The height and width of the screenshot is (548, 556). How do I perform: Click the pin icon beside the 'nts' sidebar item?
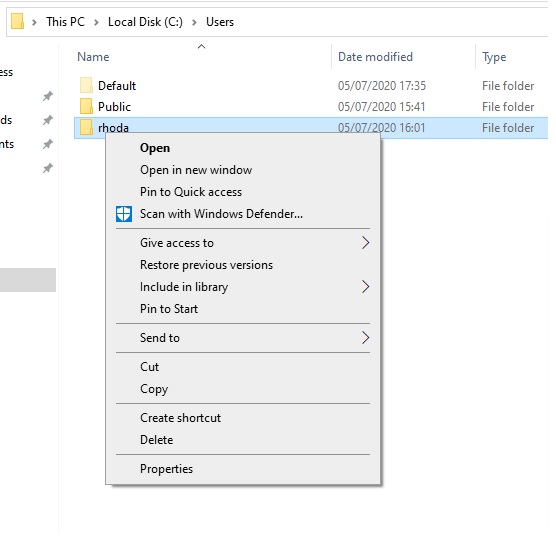click(x=48, y=144)
